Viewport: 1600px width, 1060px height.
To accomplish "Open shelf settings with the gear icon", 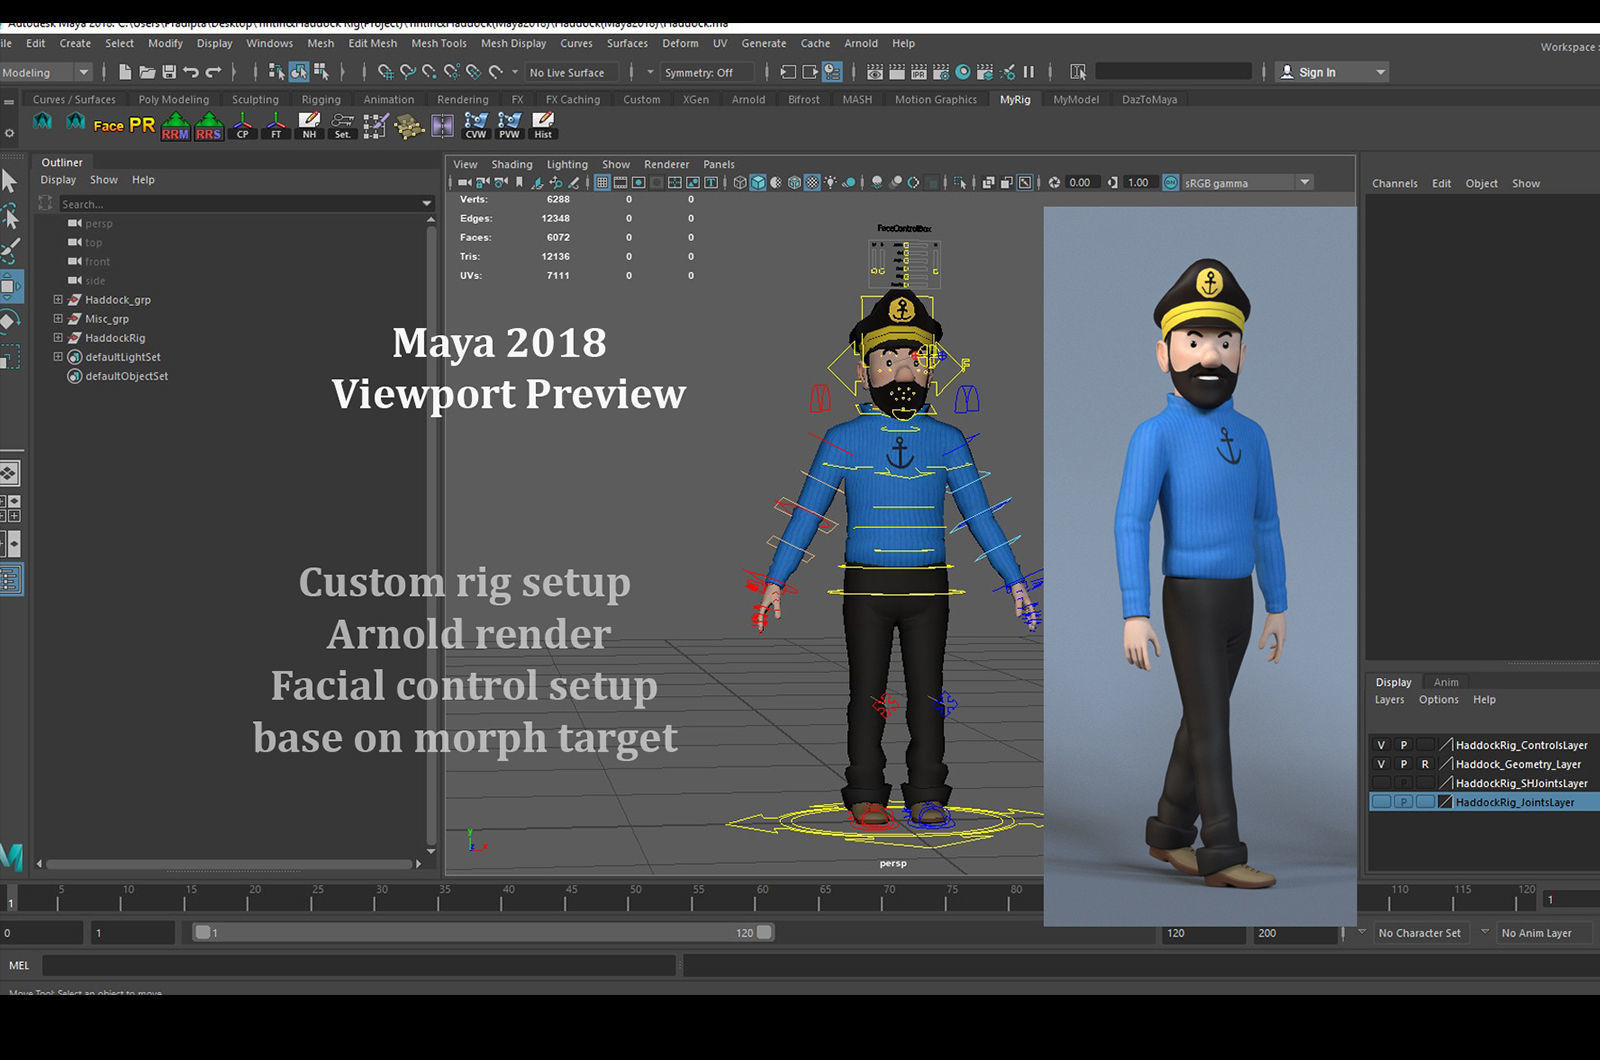I will 9,133.
